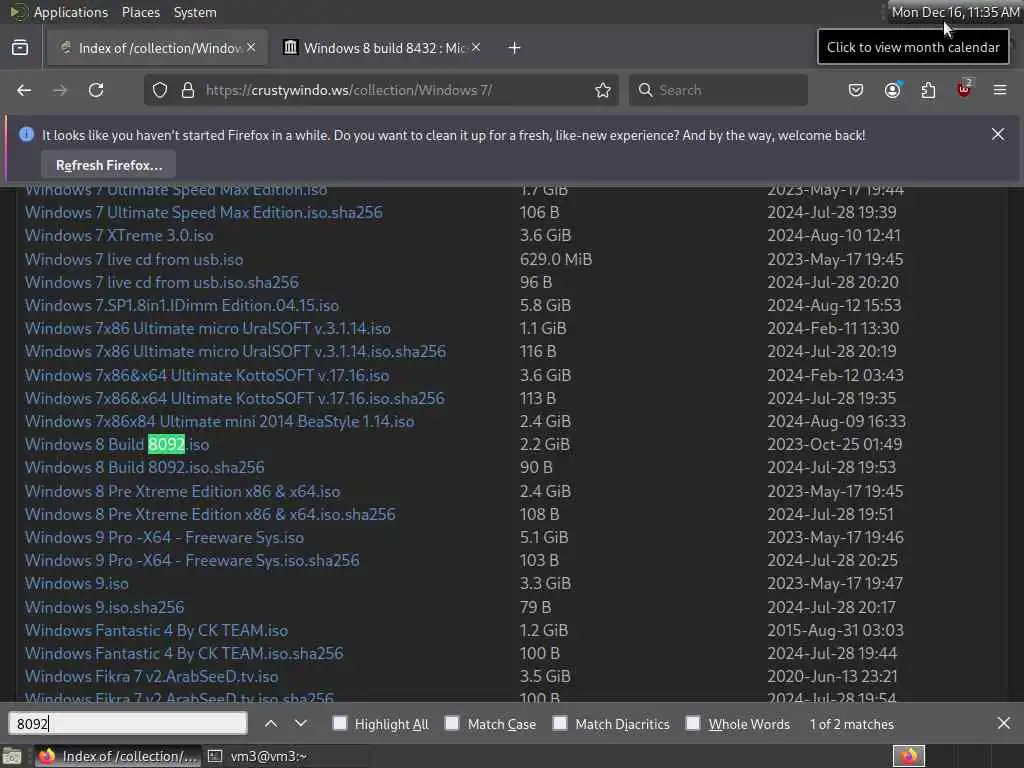The width and height of the screenshot is (1024, 768).
Task: Click the show desktop icon in bottom panel
Action: (12, 757)
